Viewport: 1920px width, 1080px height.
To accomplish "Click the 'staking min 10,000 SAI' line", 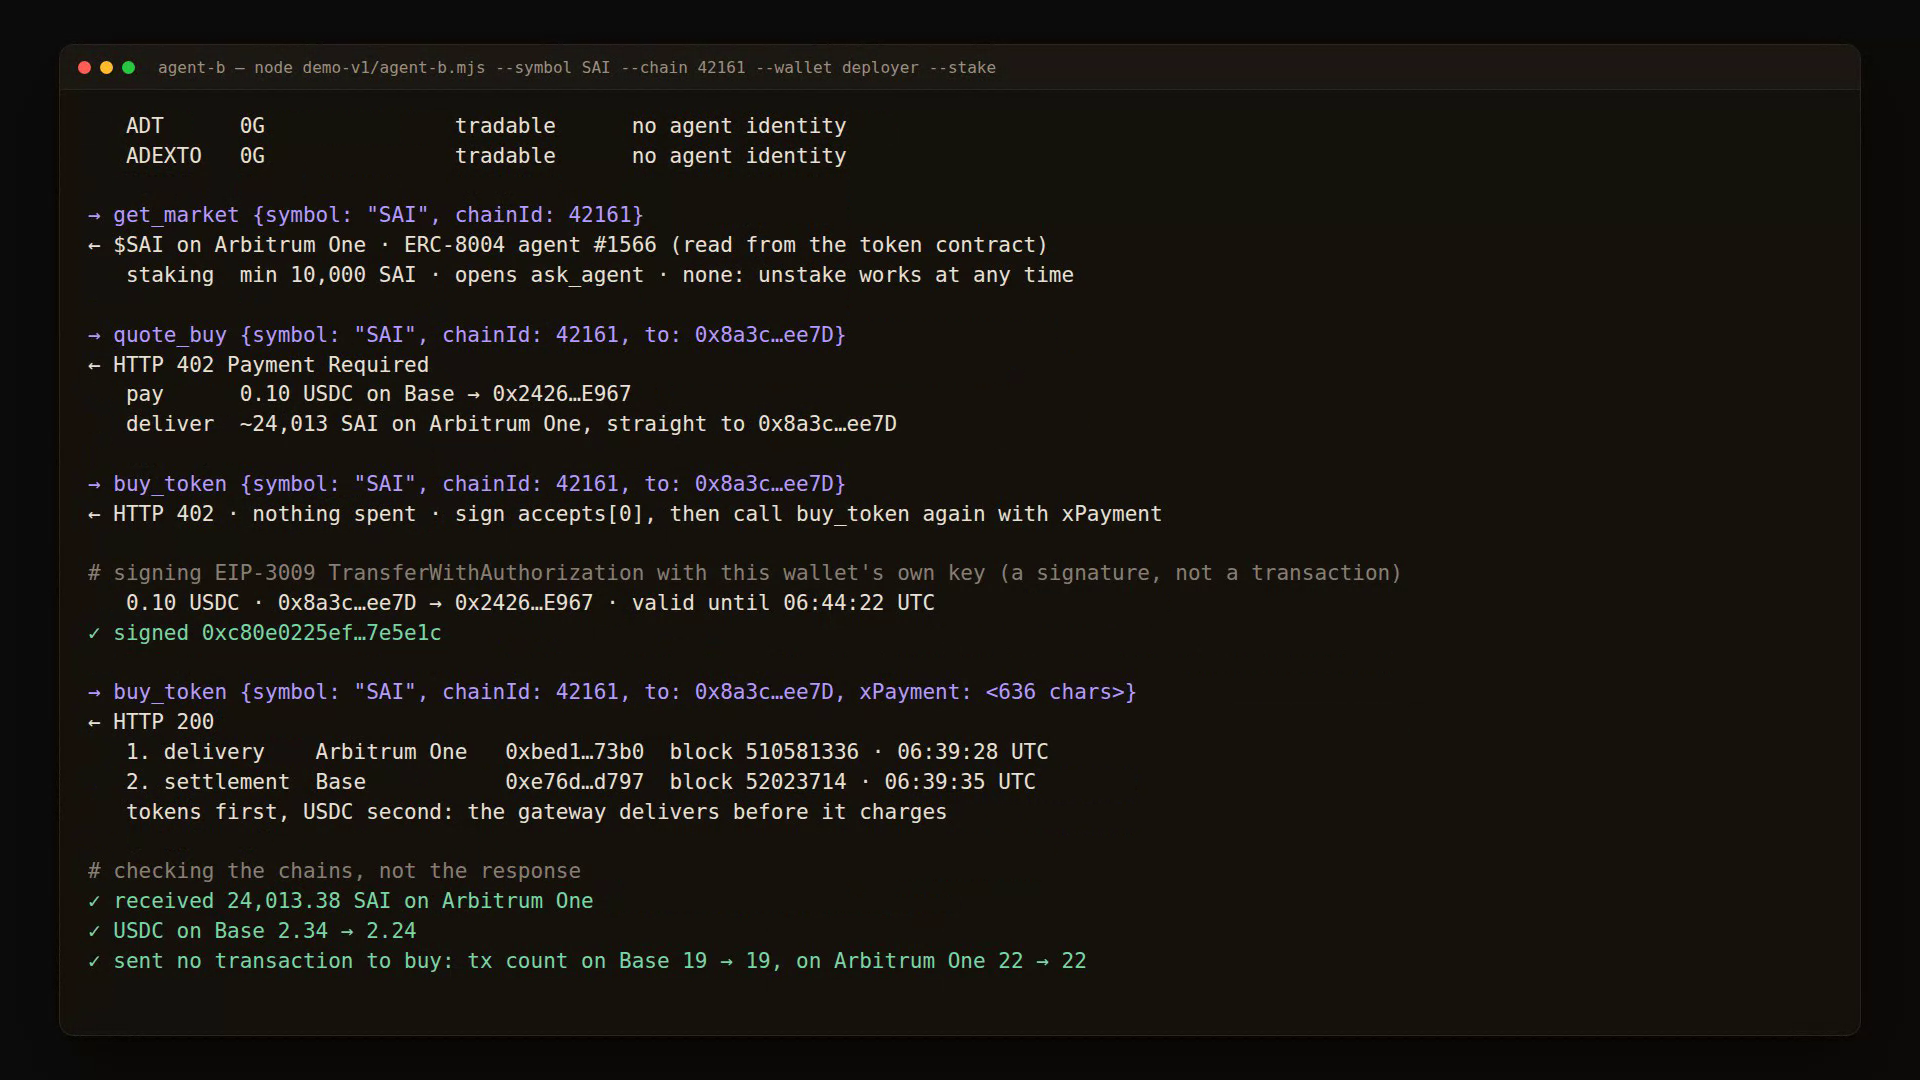I will [600, 275].
